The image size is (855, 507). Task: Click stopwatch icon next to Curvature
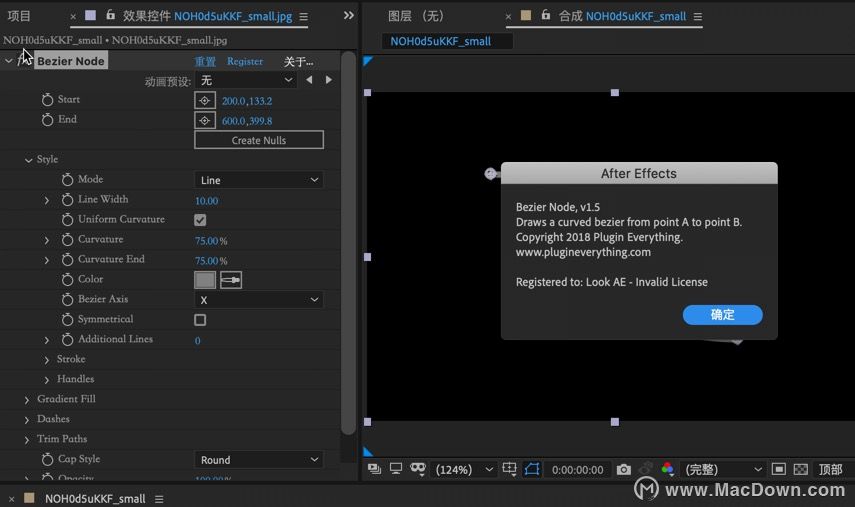click(x=67, y=240)
